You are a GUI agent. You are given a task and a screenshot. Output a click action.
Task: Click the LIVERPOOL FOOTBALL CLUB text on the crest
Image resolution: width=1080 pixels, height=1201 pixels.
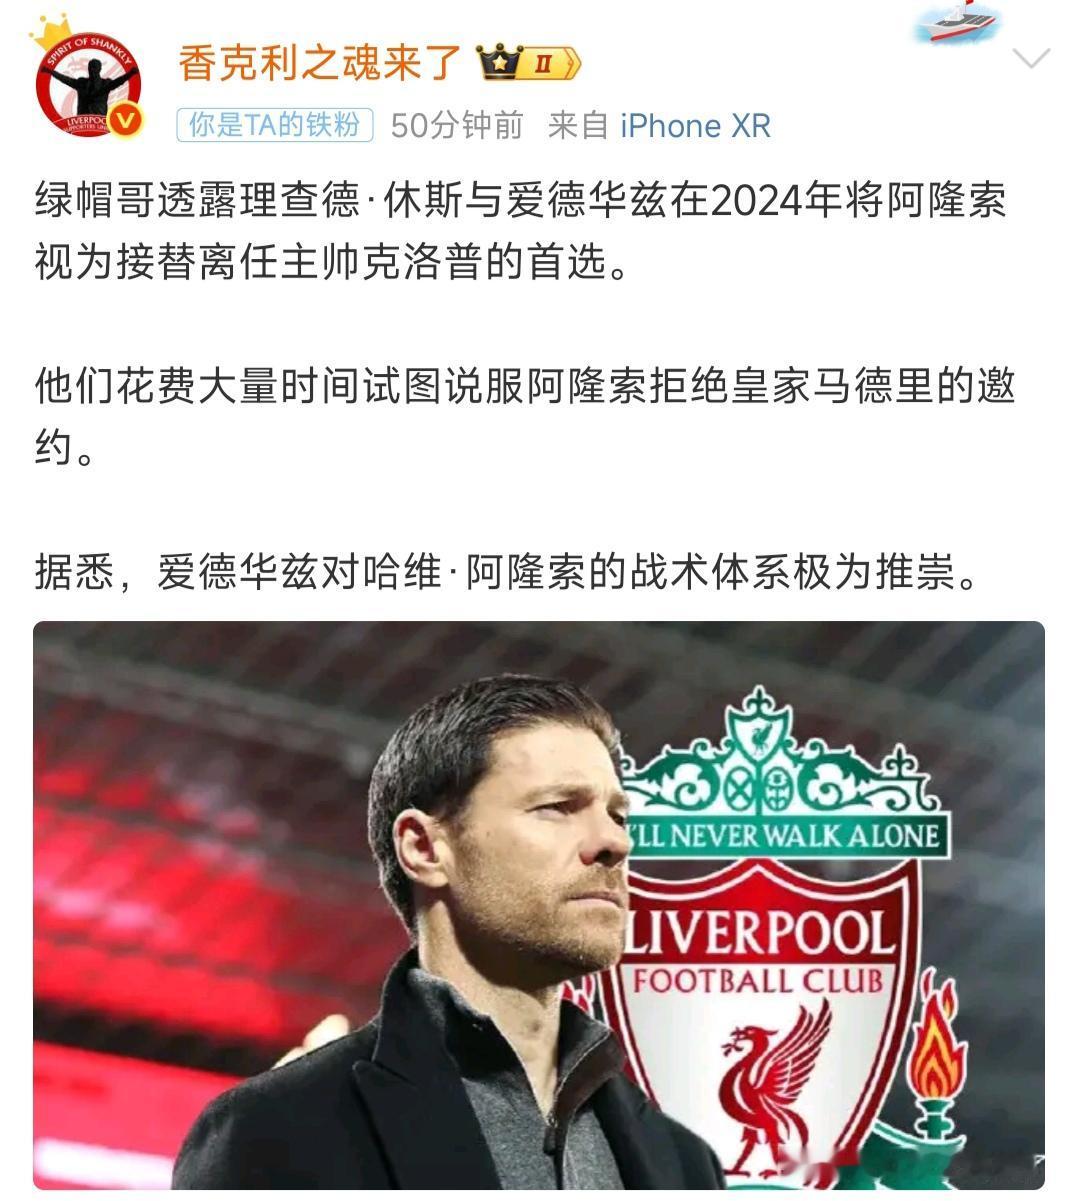[x=759, y=950]
